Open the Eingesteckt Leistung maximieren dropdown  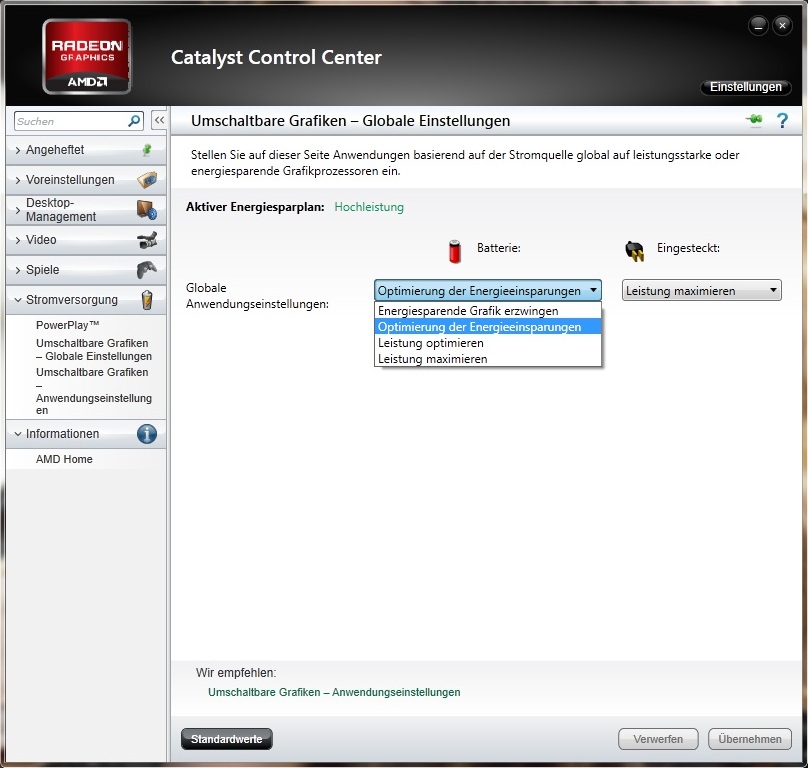coord(701,290)
